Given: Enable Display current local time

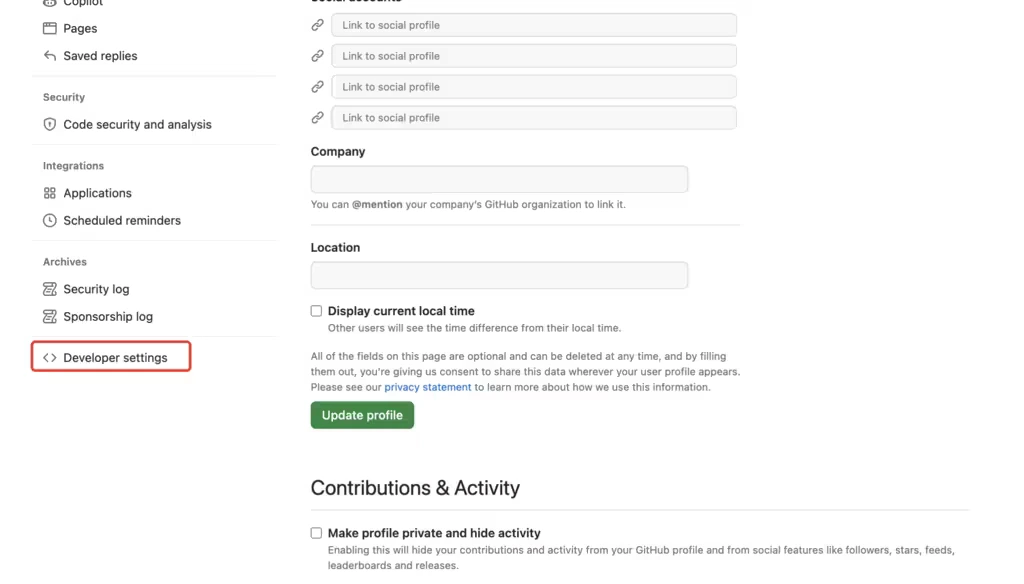Looking at the screenshot, I should tap(316, 310).
